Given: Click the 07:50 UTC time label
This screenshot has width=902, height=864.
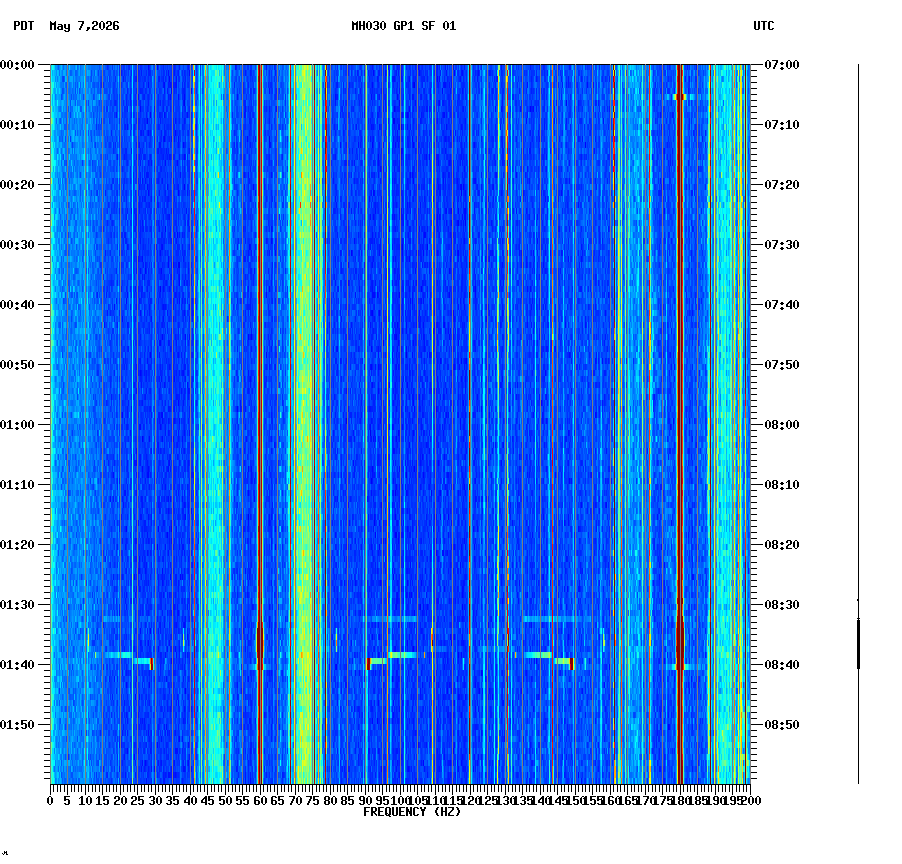Looking at the screenshot, I should [x=782, y=365].
